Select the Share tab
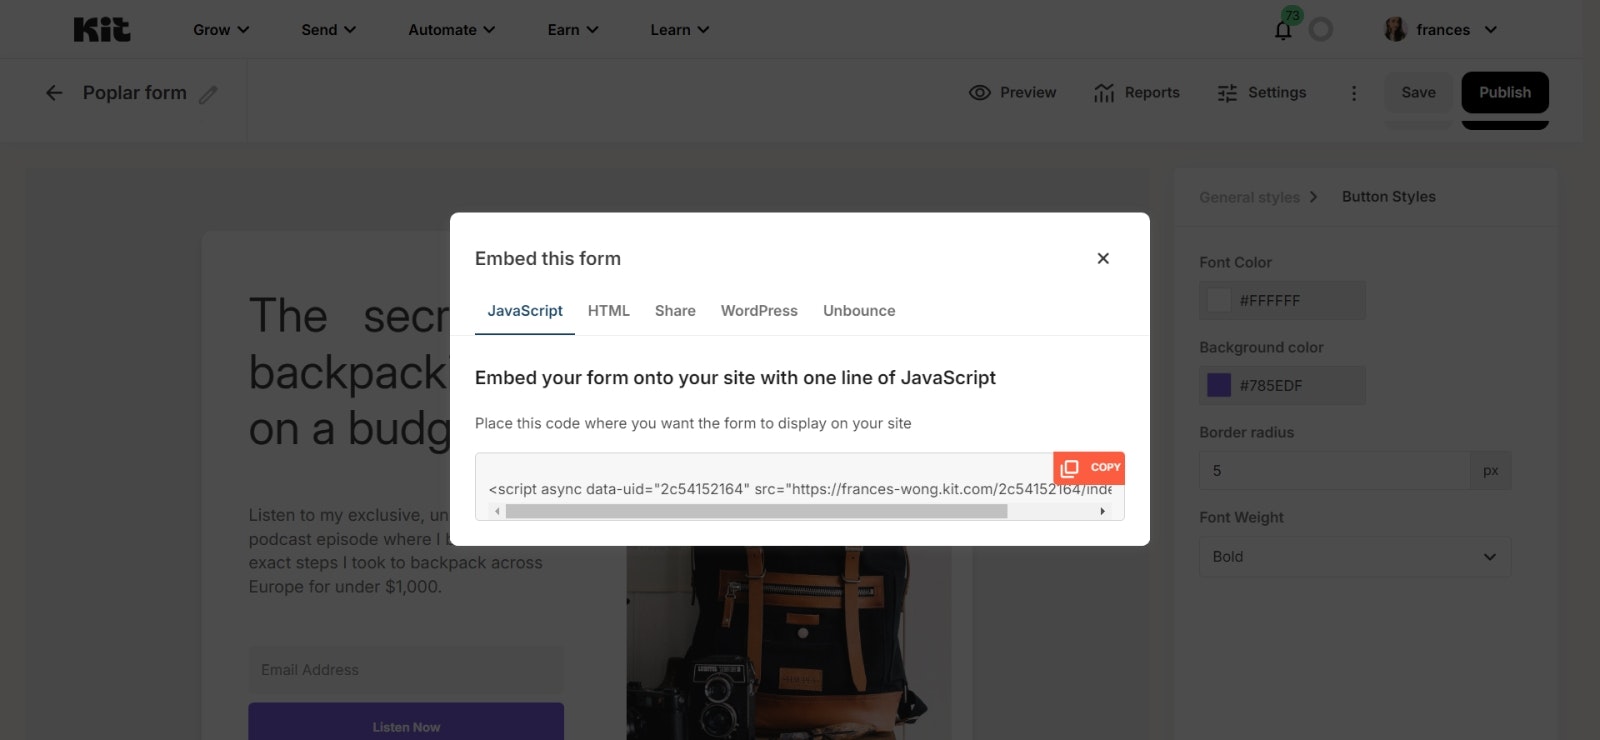 pos(675,311)
